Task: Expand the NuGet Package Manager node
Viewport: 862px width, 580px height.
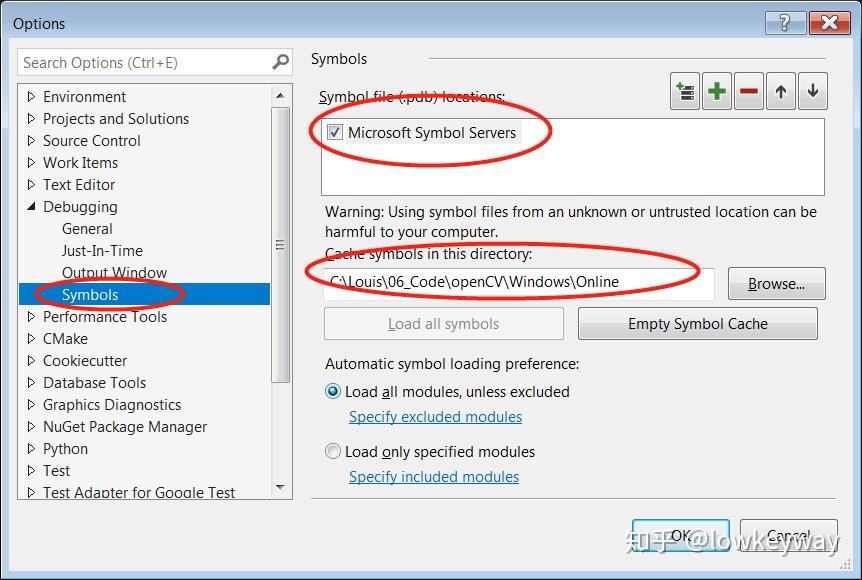Action: [31, 427]
